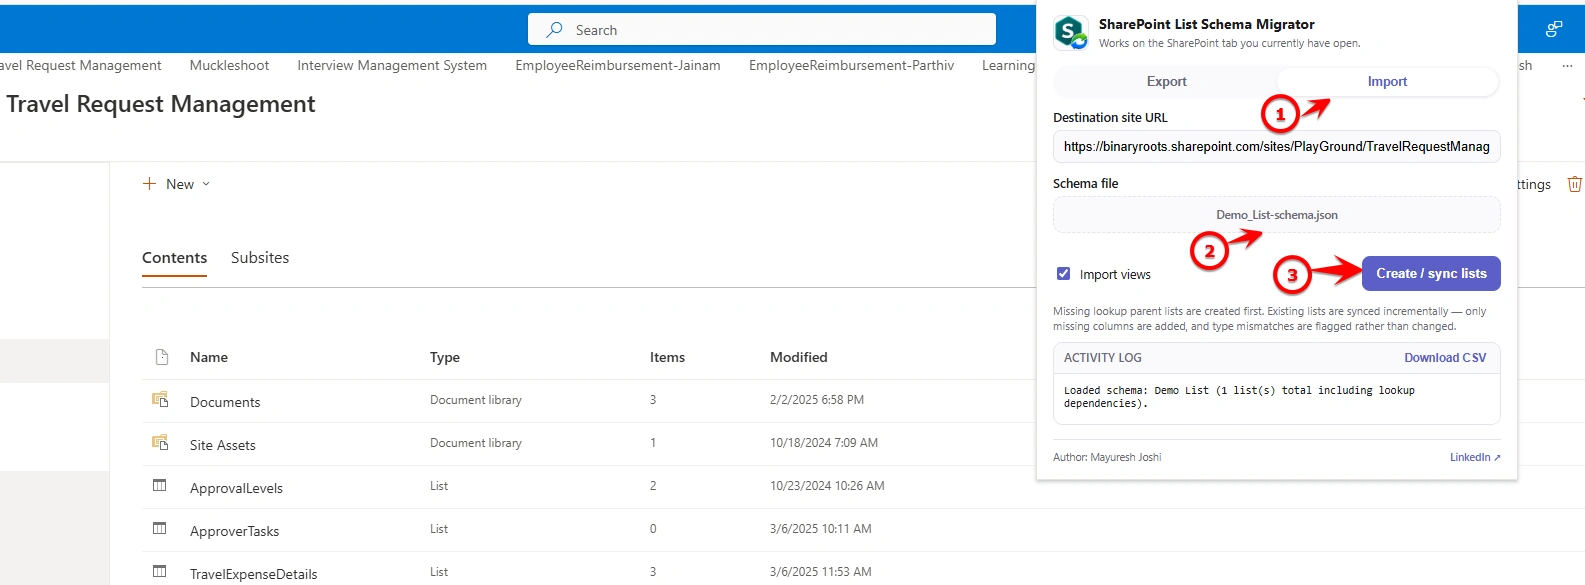Sort by the Items column header

(667, 357)
